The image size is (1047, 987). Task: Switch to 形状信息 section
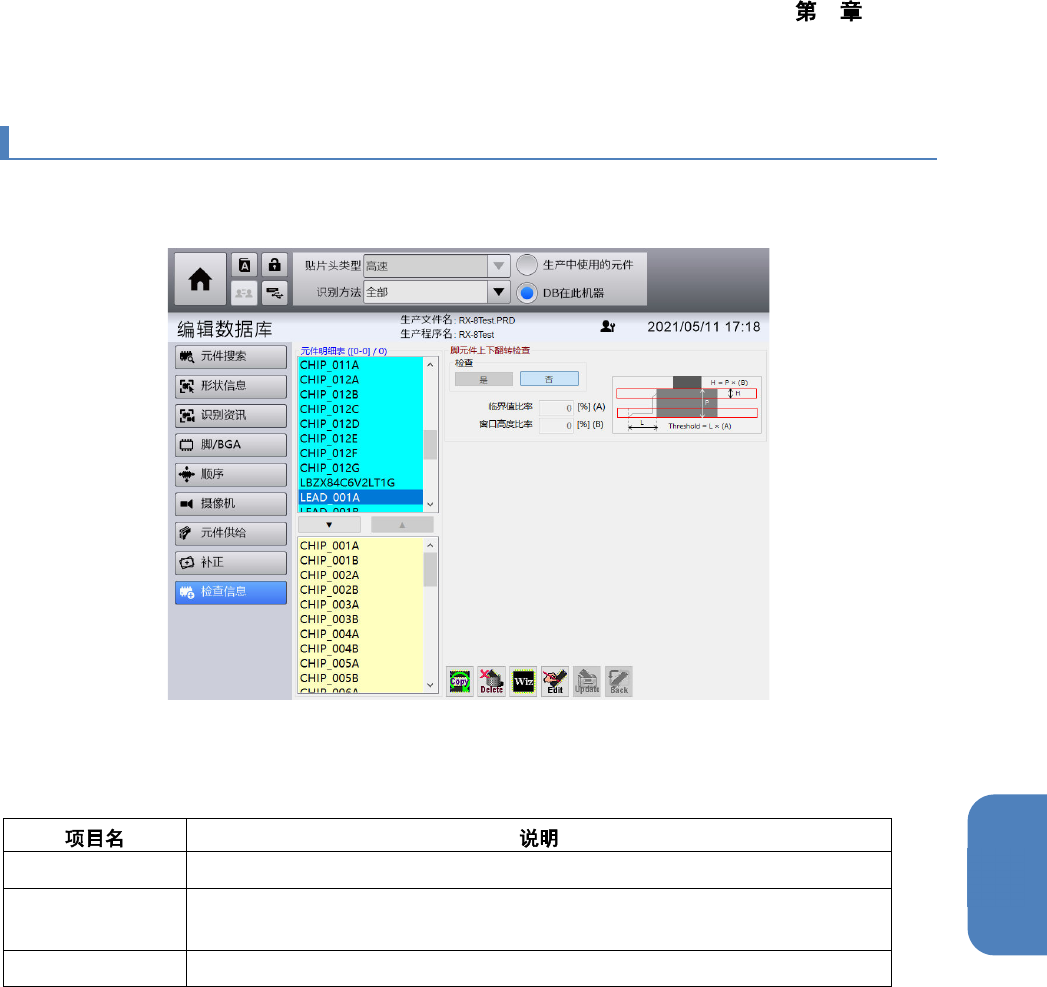pyautogui.click(x=231, y=386)
